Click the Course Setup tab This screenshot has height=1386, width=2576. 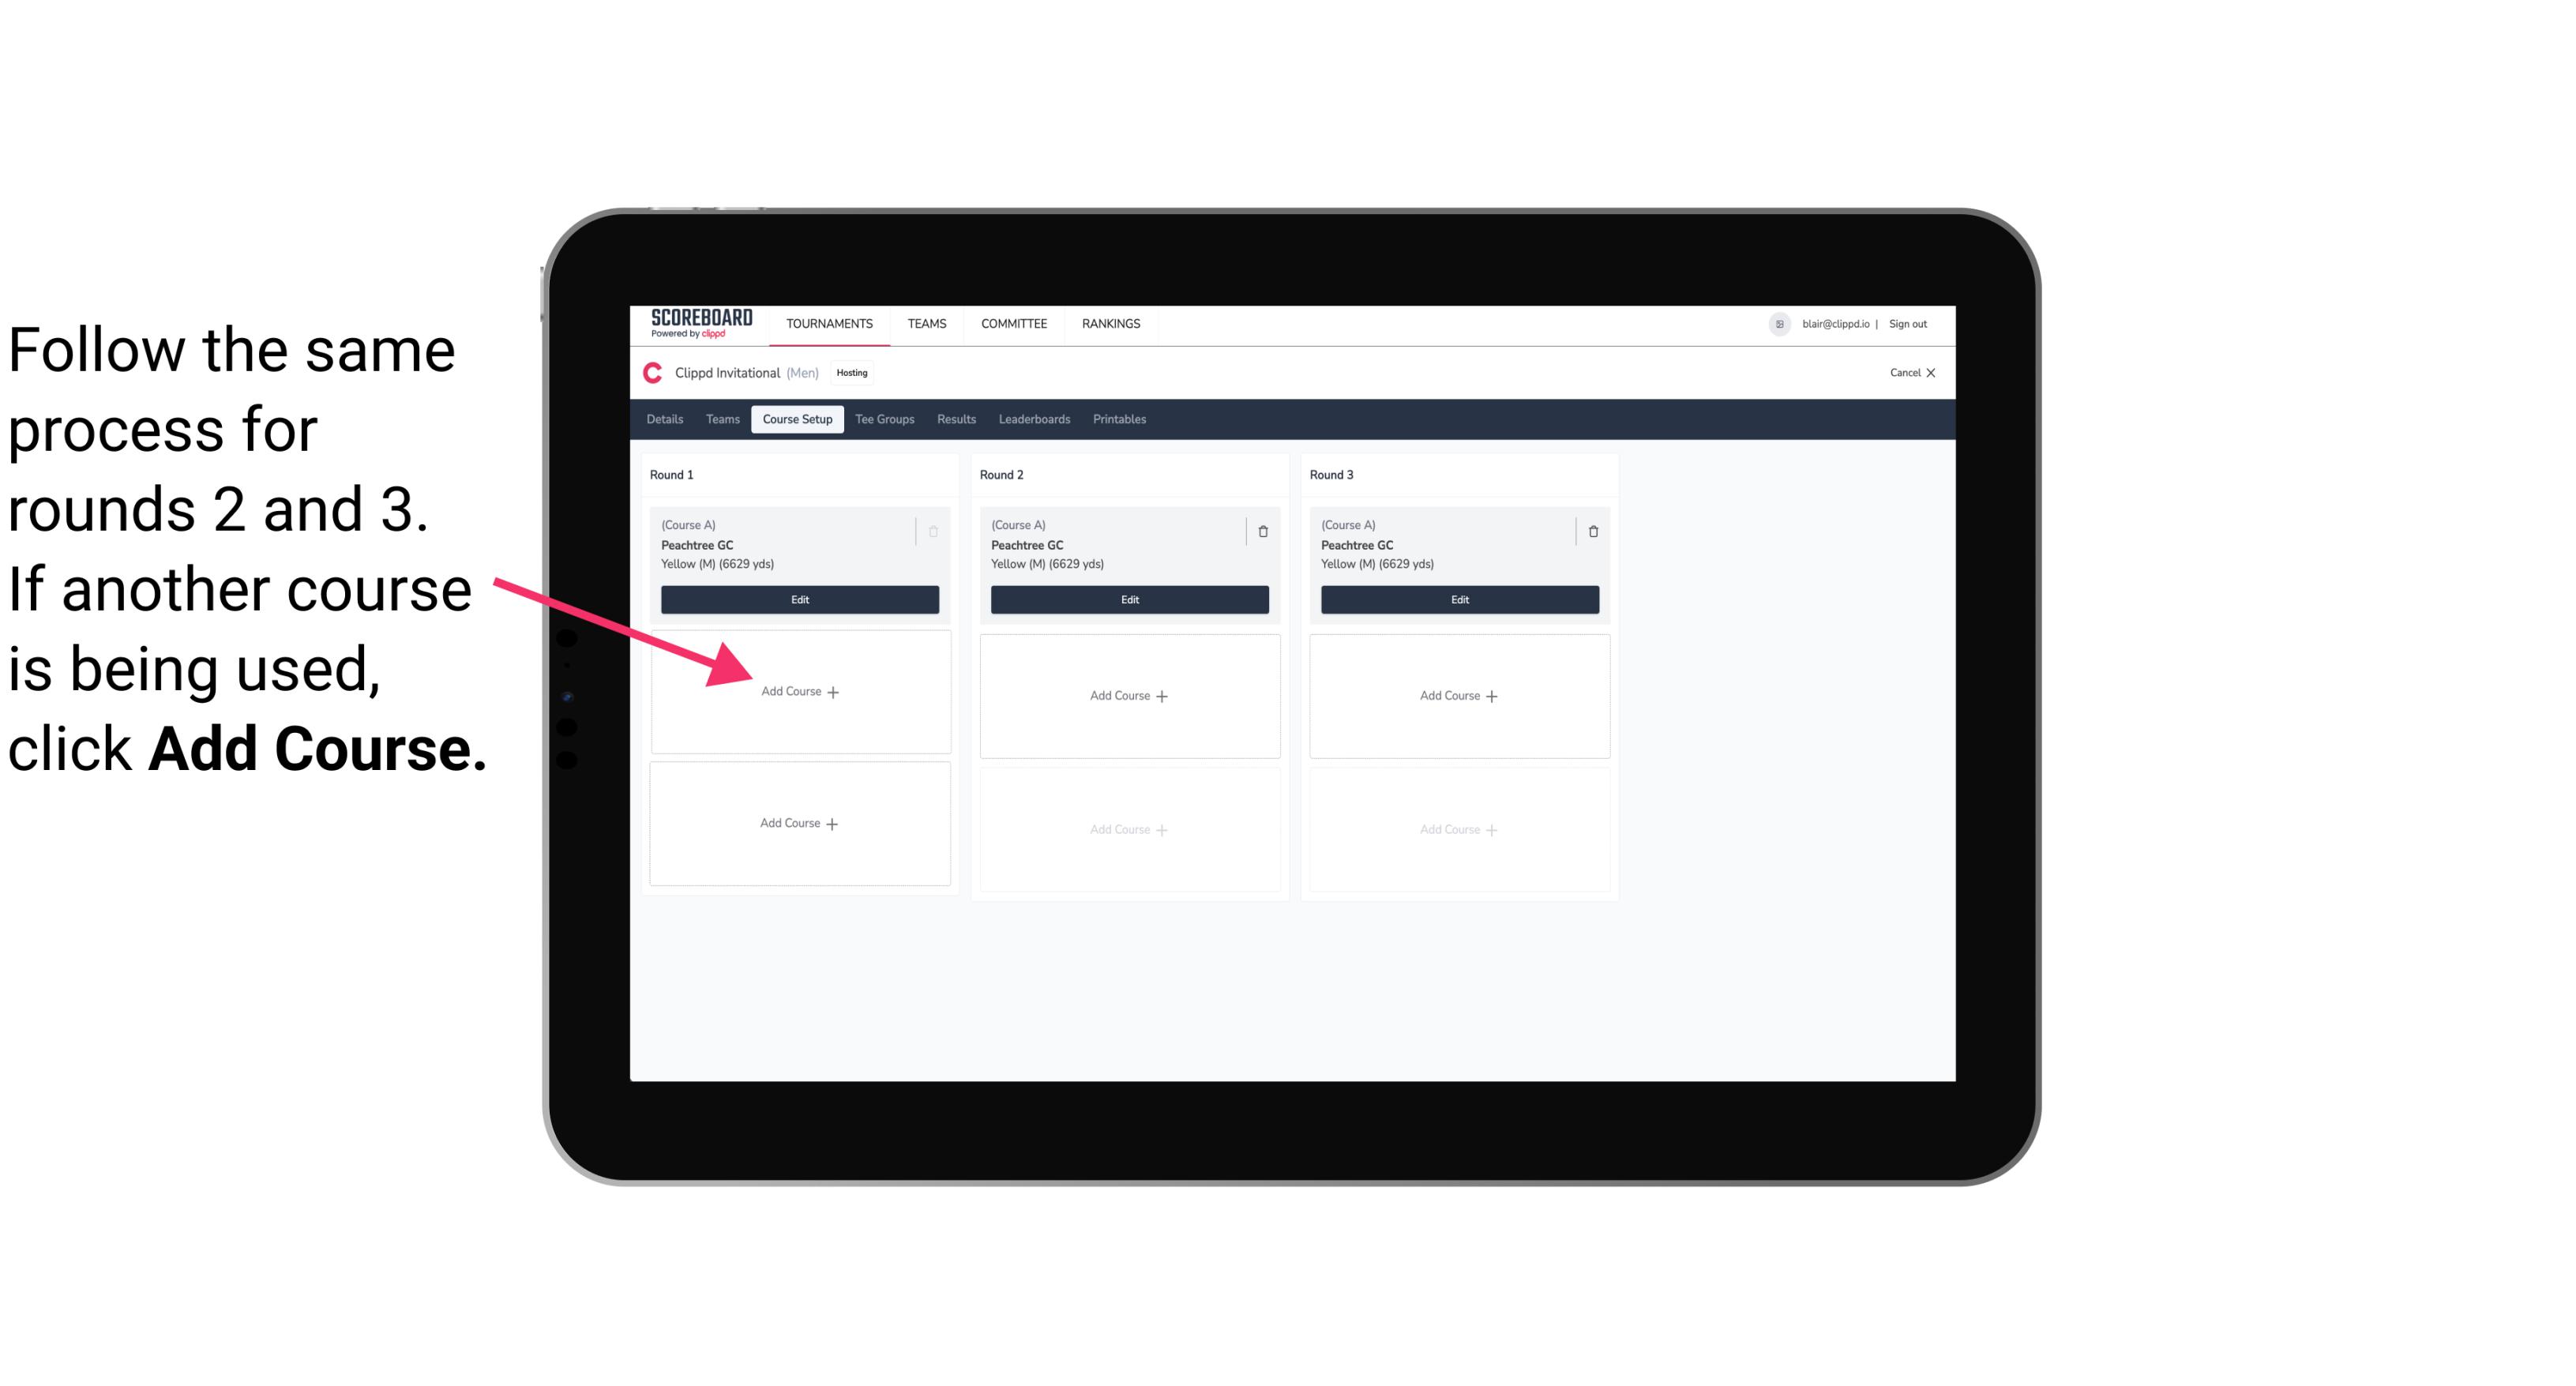pos(795,419)
